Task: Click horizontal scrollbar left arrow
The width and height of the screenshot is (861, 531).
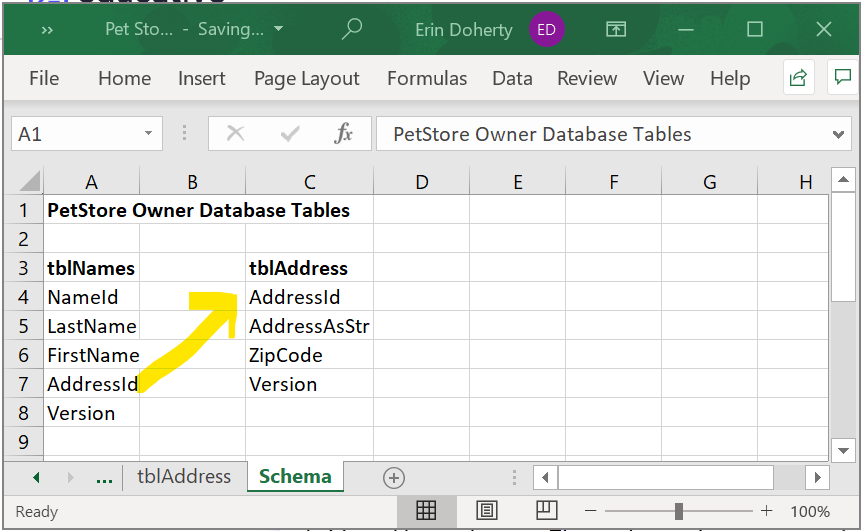Action: (545, 478)
